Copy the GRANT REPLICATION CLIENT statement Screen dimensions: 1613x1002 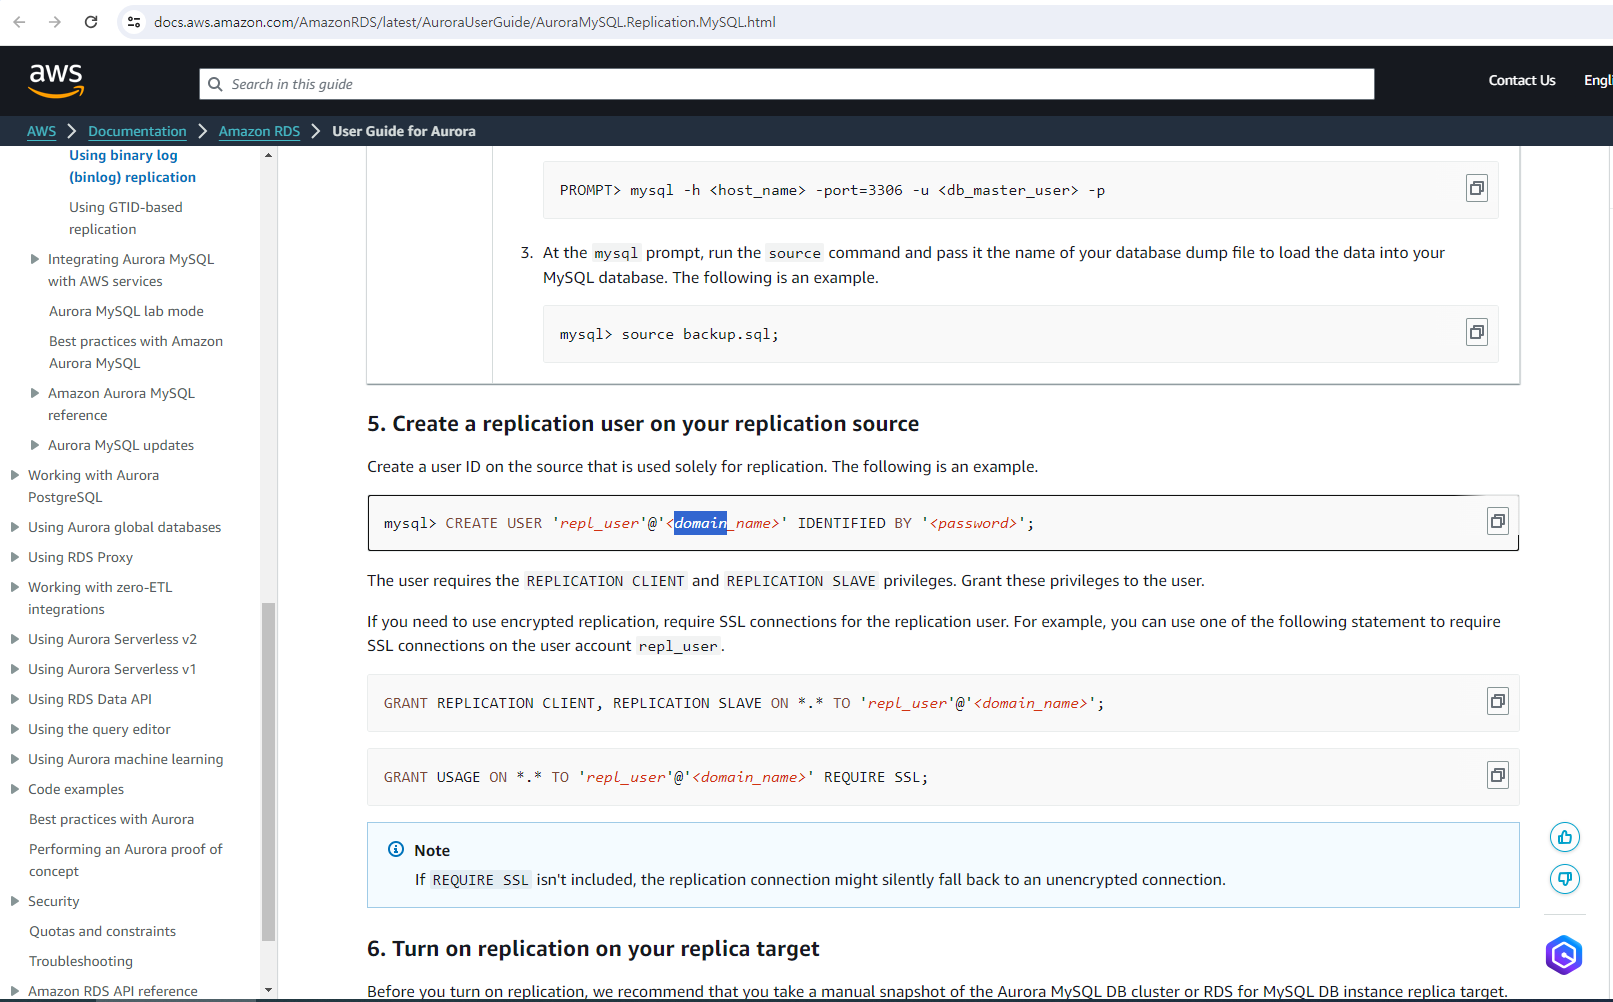(x=1497, y=701)
